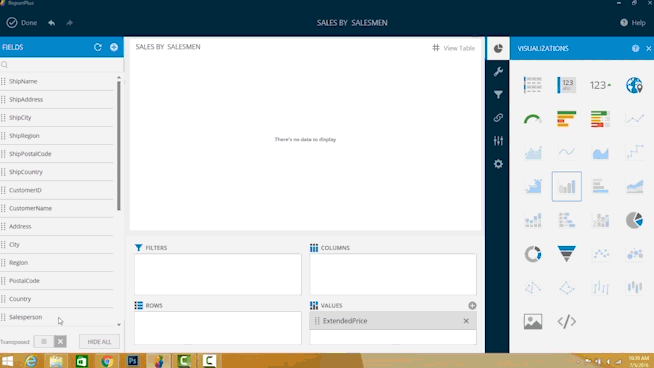
Task: Select the Region field
Action: 57,263
